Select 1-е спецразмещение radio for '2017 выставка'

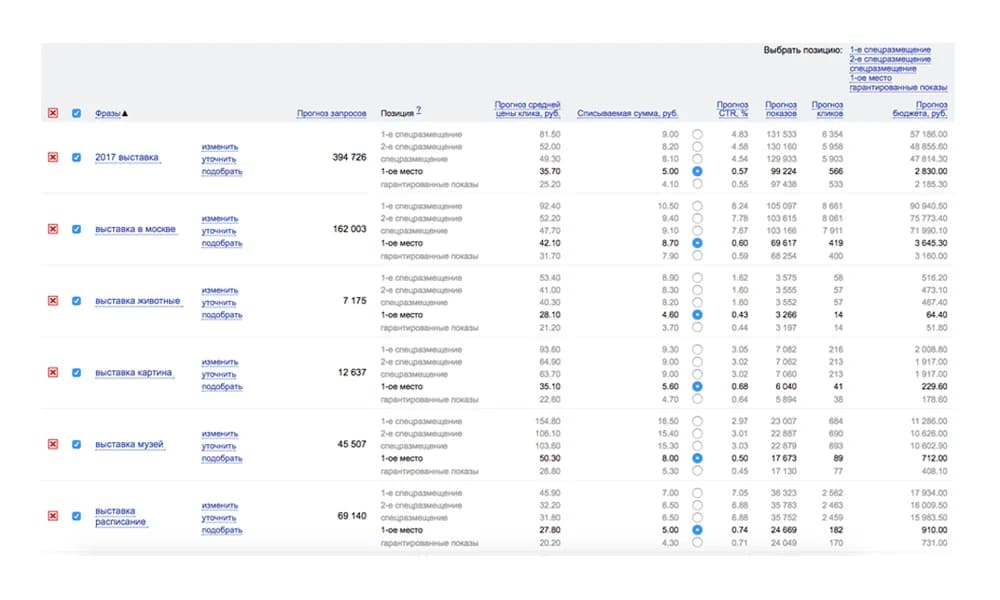pos(698,135)
